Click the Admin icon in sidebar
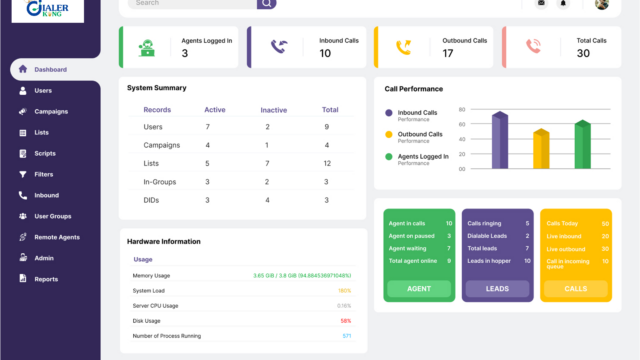 23,258
